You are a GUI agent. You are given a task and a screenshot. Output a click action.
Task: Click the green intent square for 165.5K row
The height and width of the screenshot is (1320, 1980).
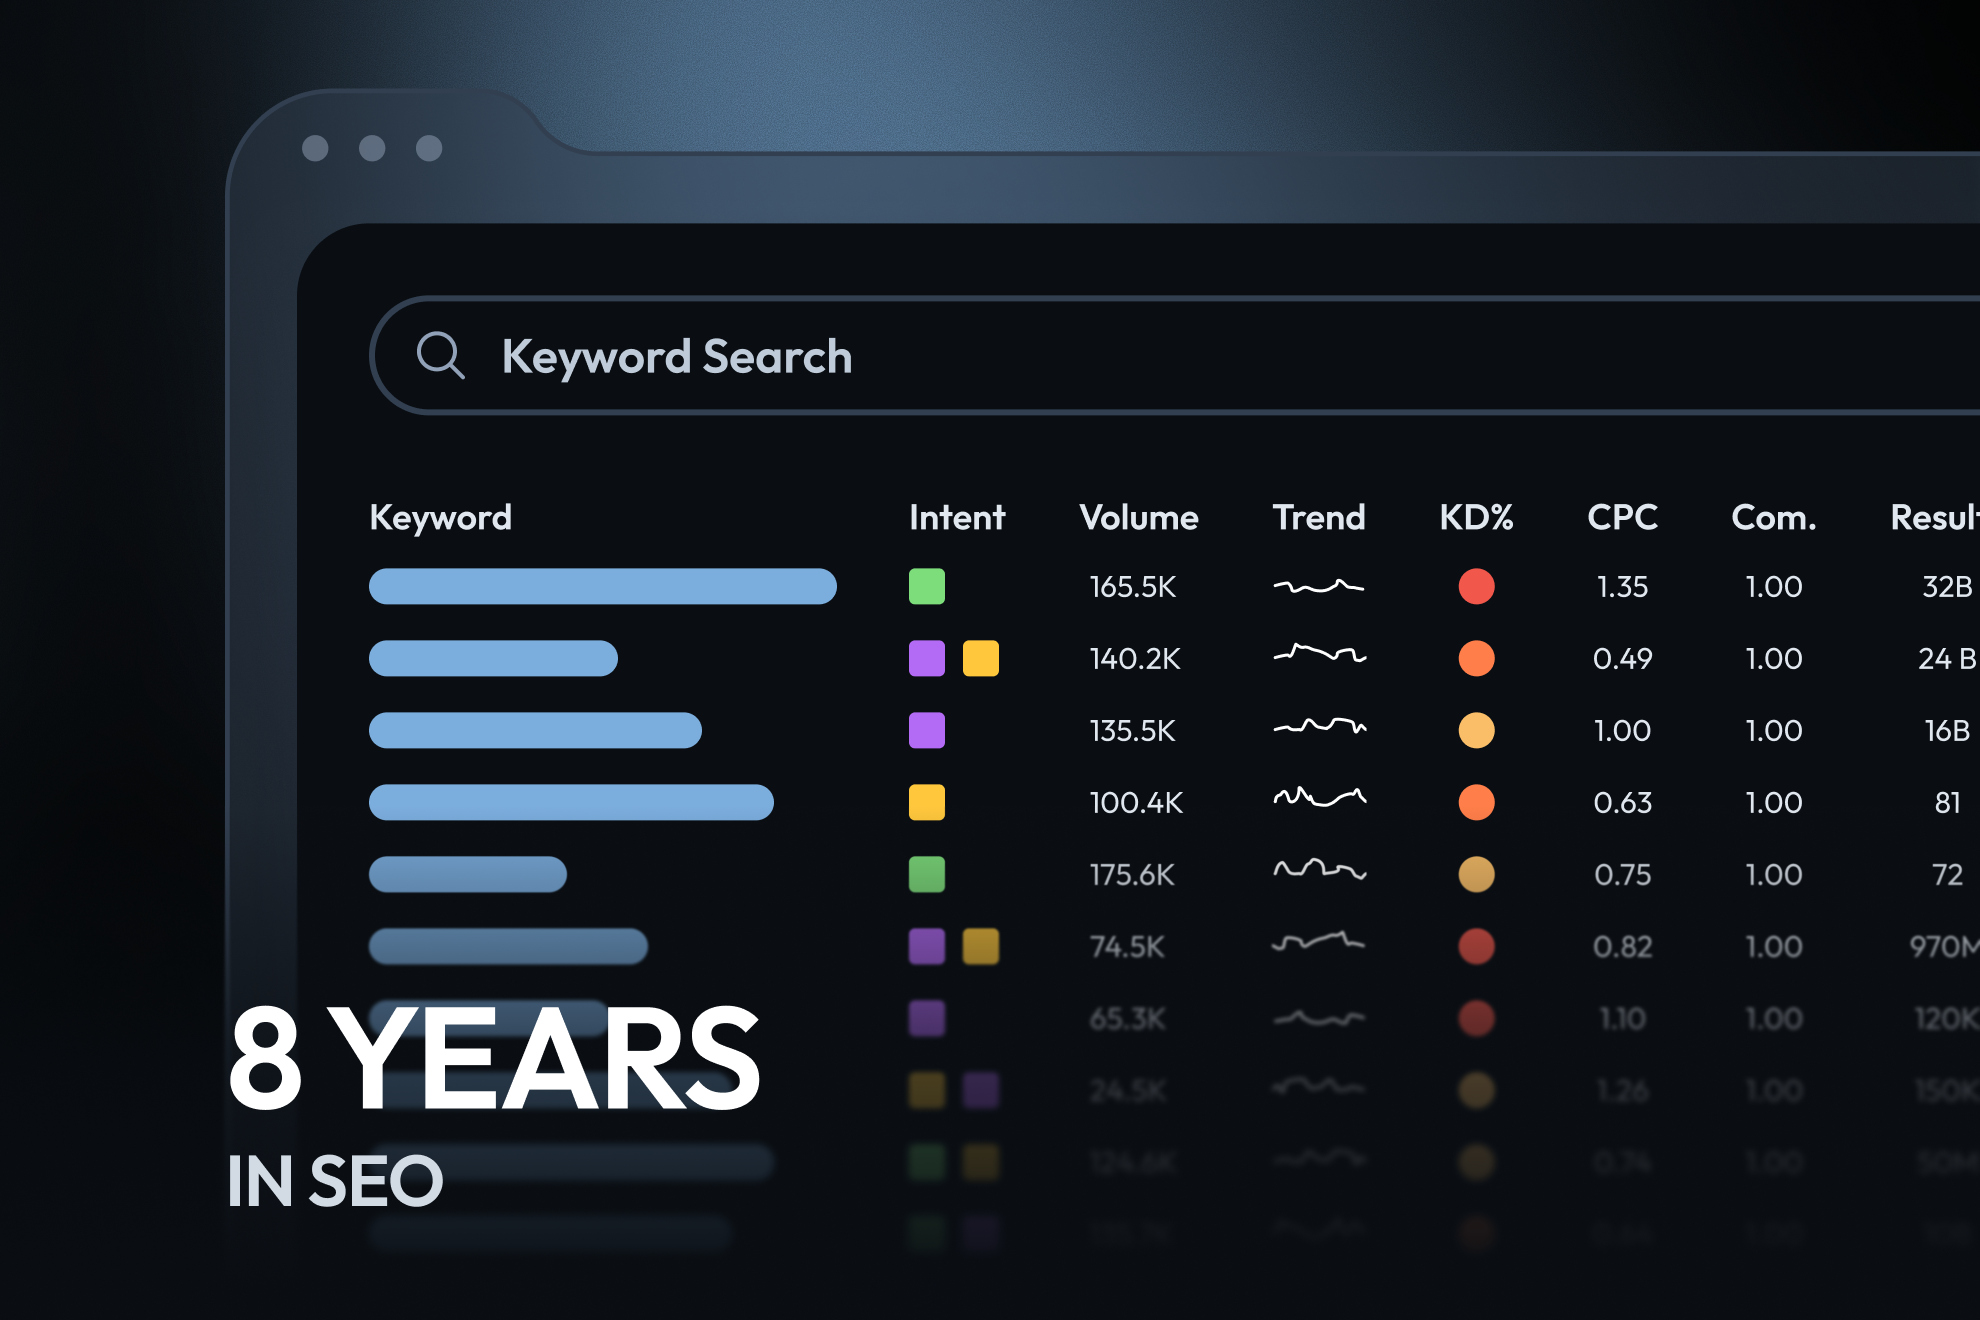[x=926, y=586]
